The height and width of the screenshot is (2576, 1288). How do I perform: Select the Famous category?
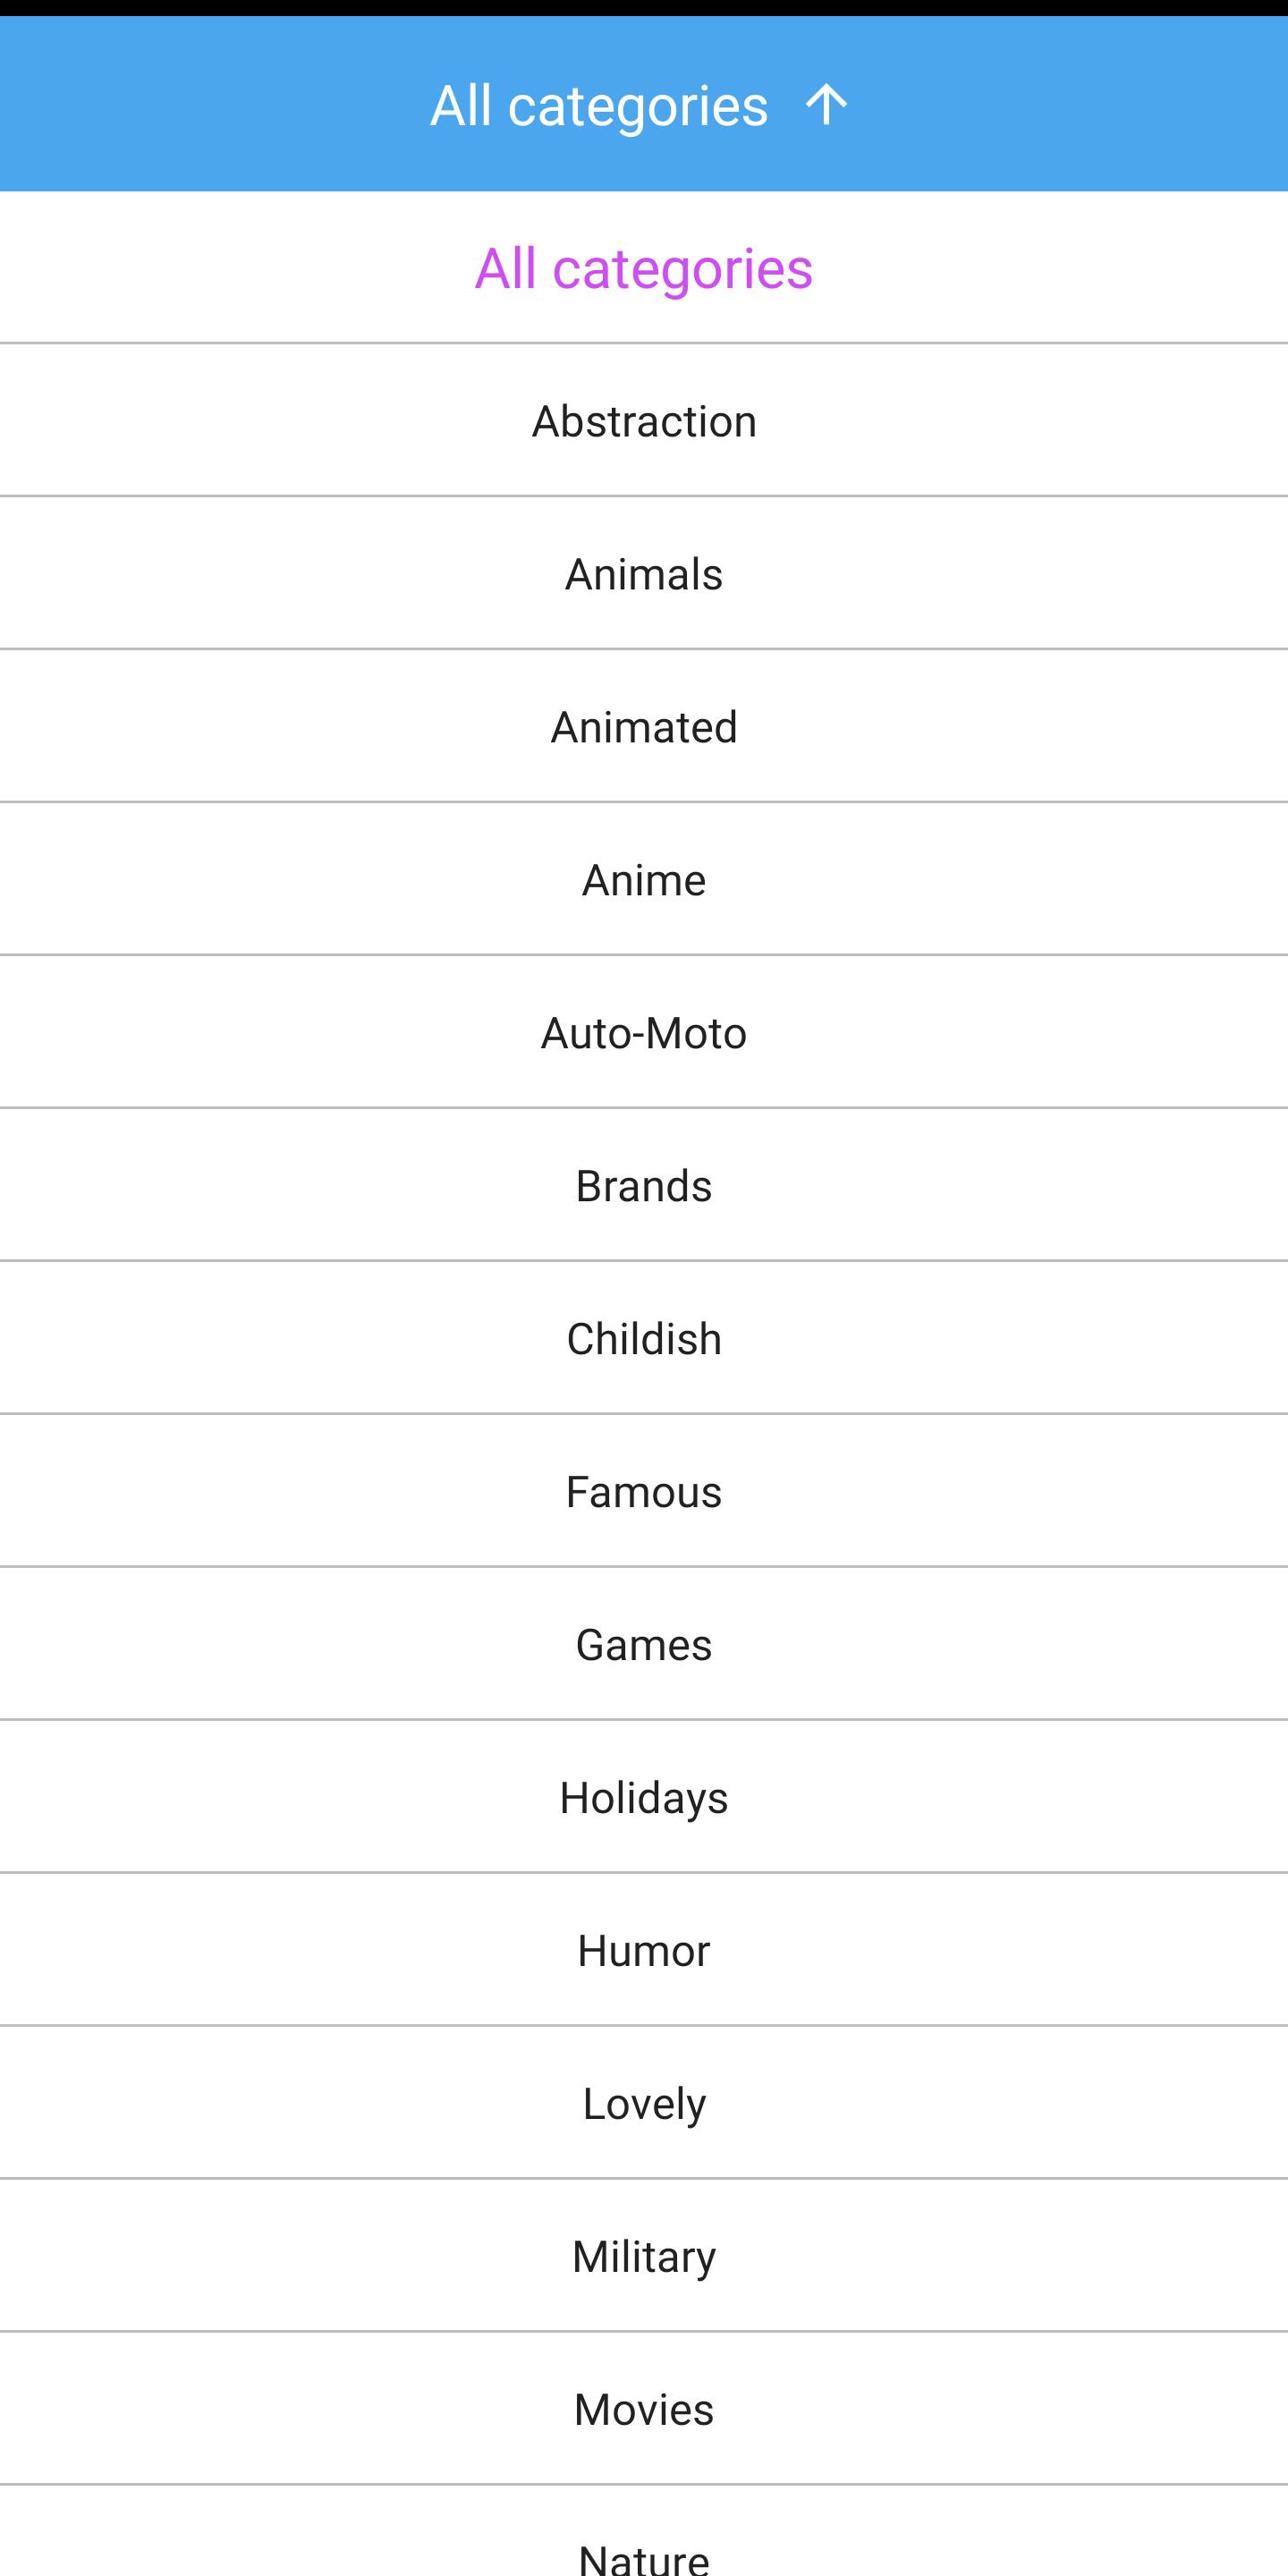[x=644, y=1492]
